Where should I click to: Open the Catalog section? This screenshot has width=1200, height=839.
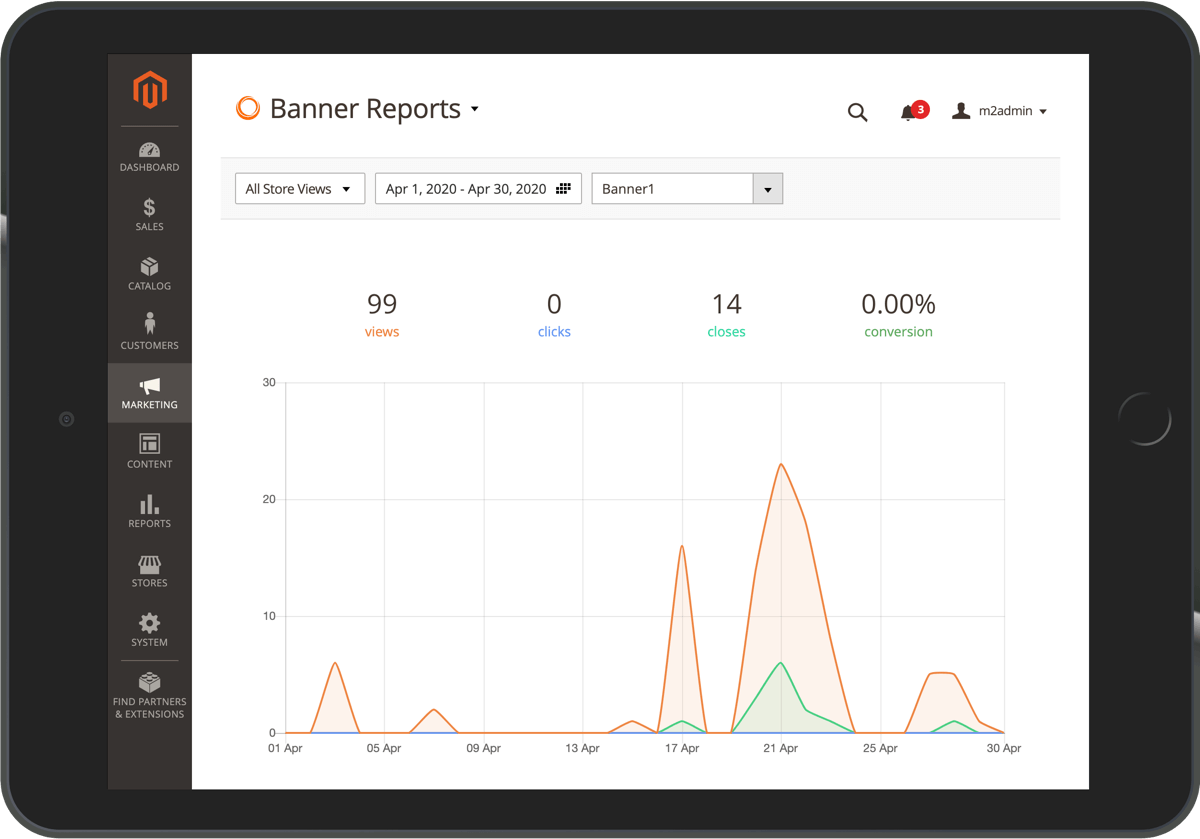[149, 275]
